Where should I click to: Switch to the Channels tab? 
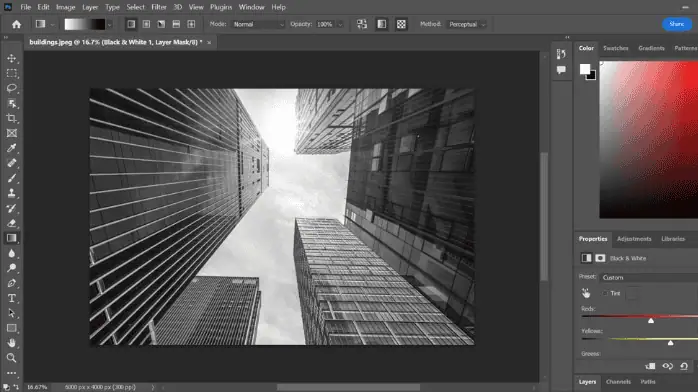point(618,382)
